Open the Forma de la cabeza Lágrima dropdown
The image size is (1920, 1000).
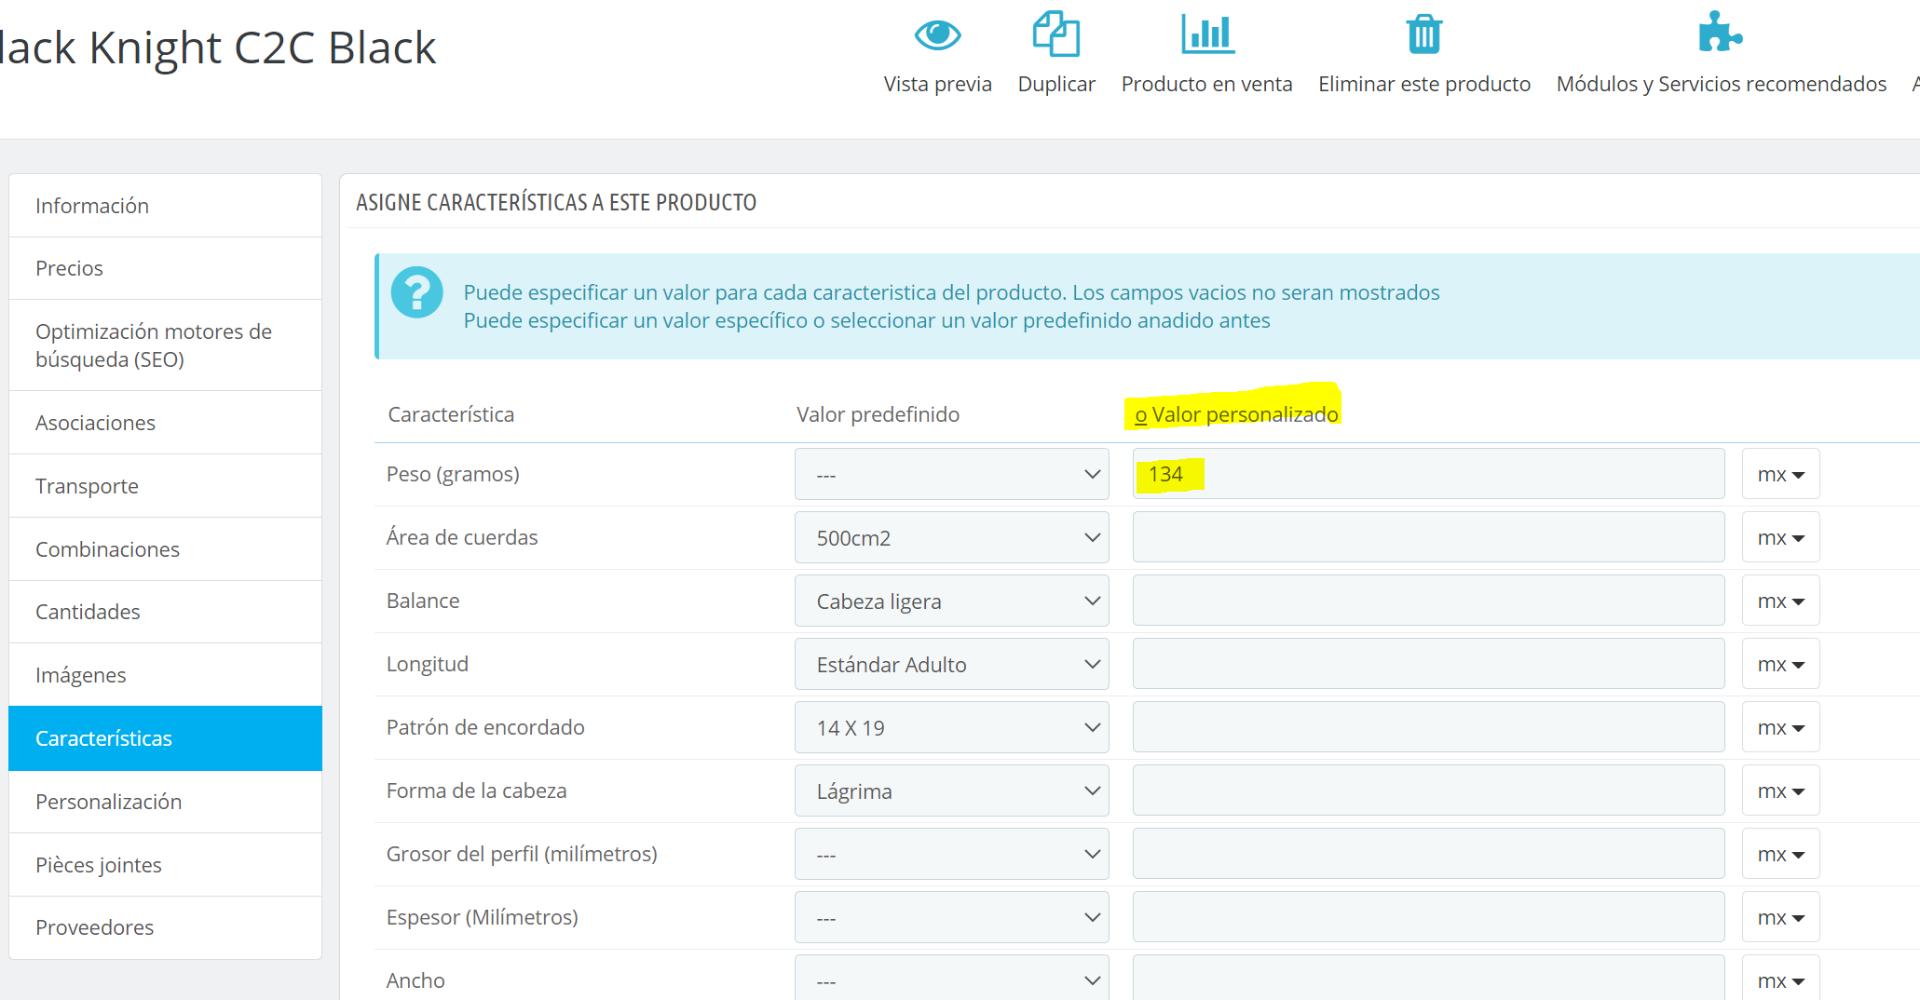tap(951, 791)
